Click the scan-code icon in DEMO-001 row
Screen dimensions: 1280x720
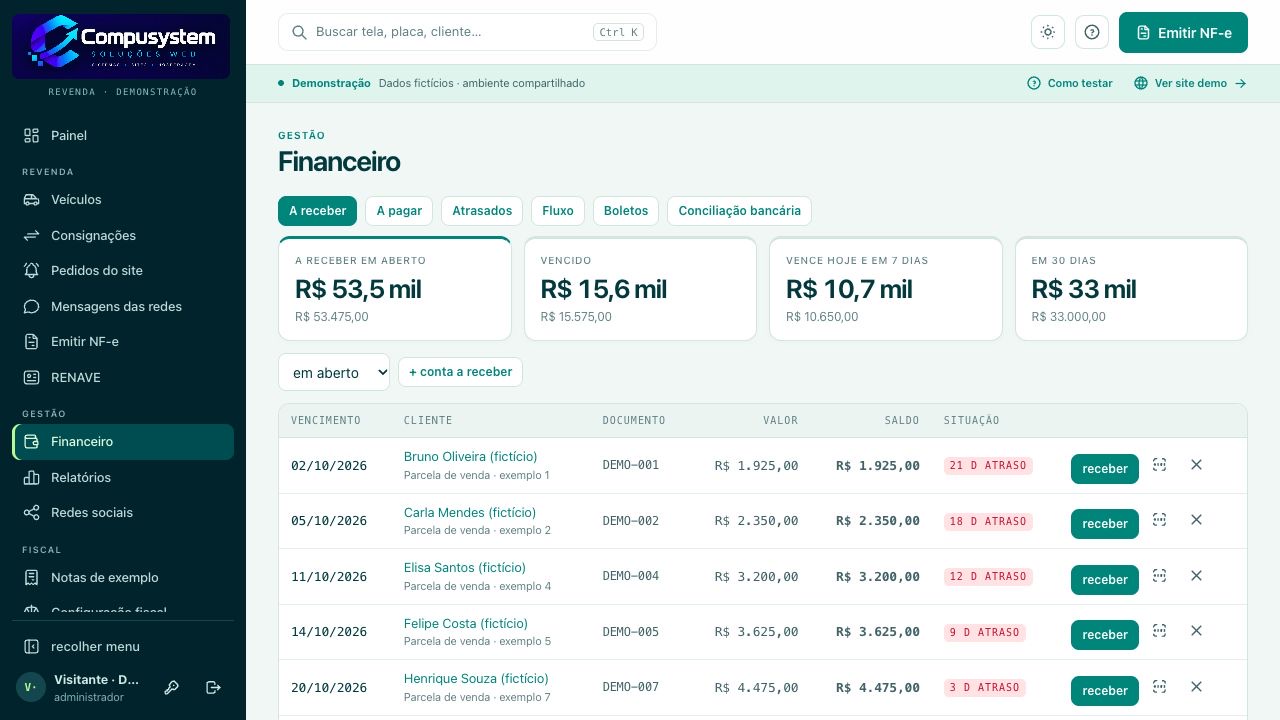click(1159, 465)
